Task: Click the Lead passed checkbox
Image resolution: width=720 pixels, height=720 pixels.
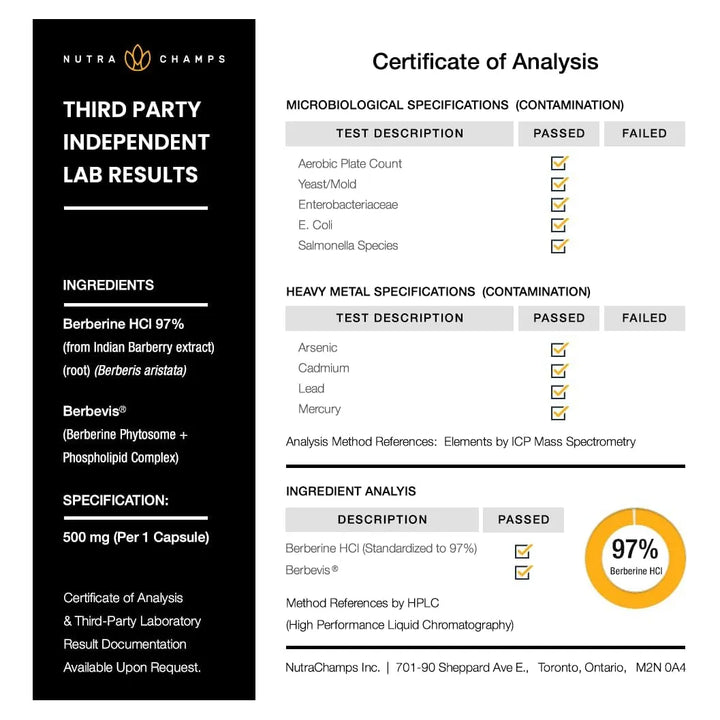Action: [x=559, y=390]
